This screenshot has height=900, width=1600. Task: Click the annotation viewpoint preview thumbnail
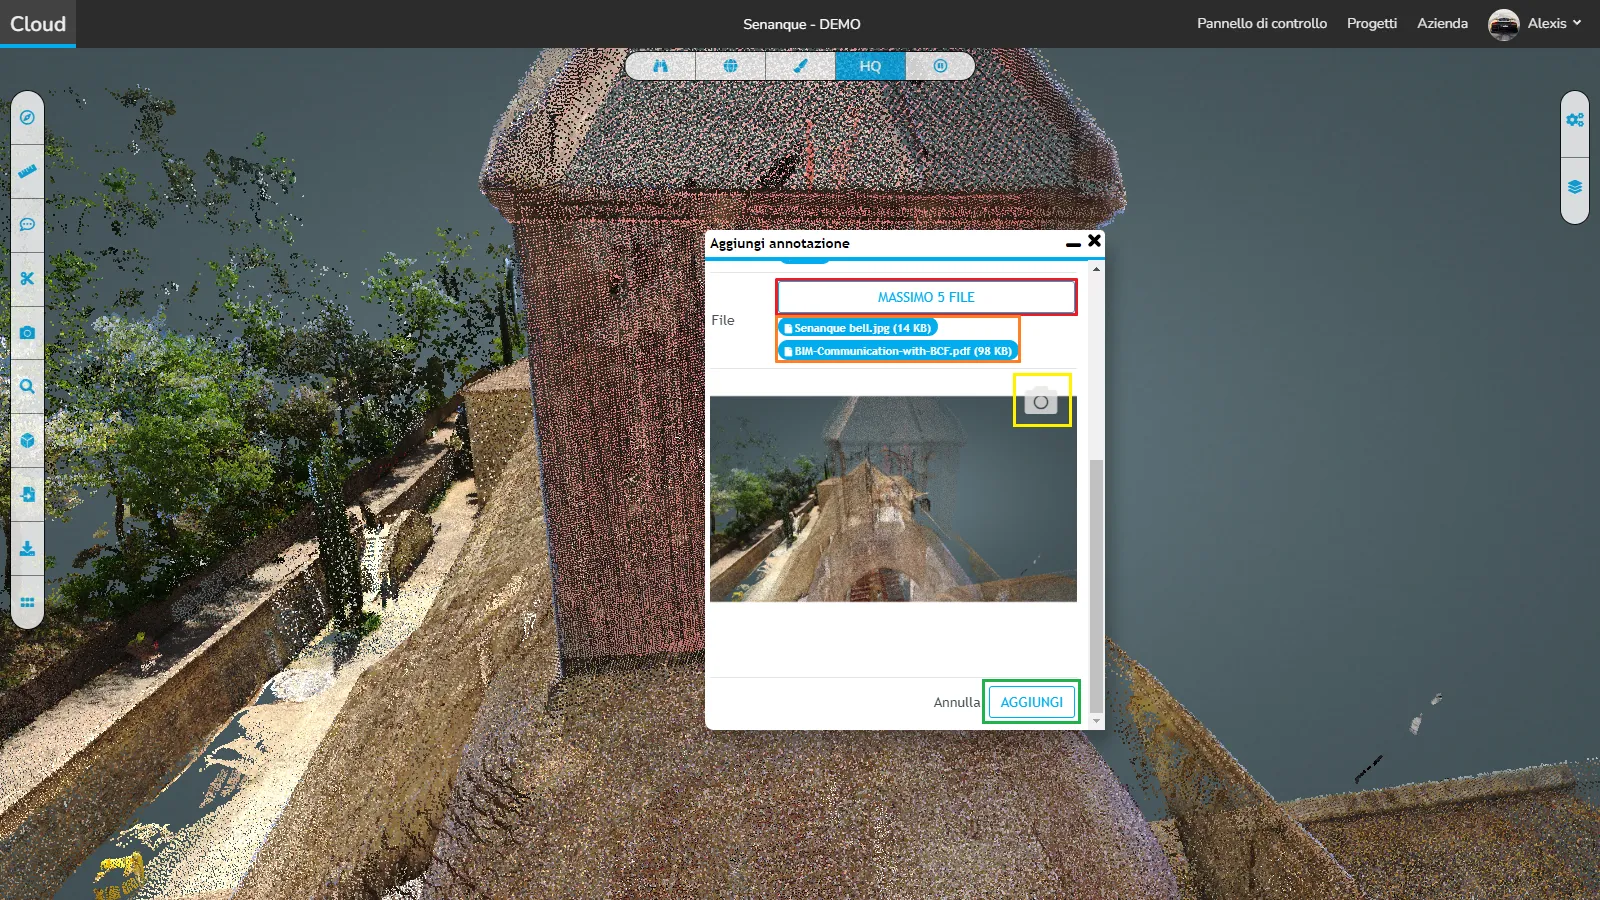(x=893, y=499)
